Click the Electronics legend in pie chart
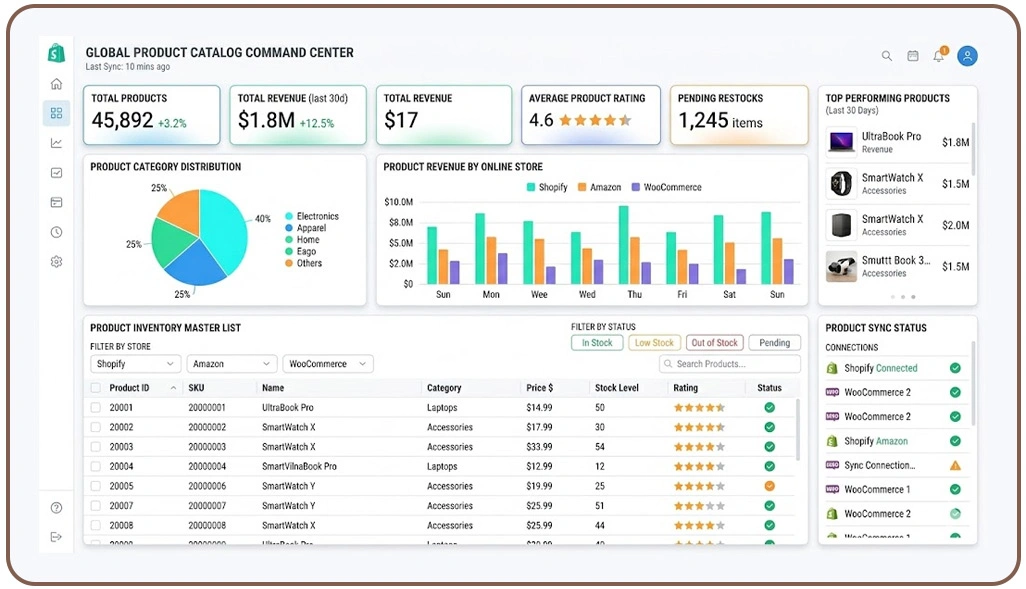The width and height of the screenshot is (1026, 589). click(312, 216)
